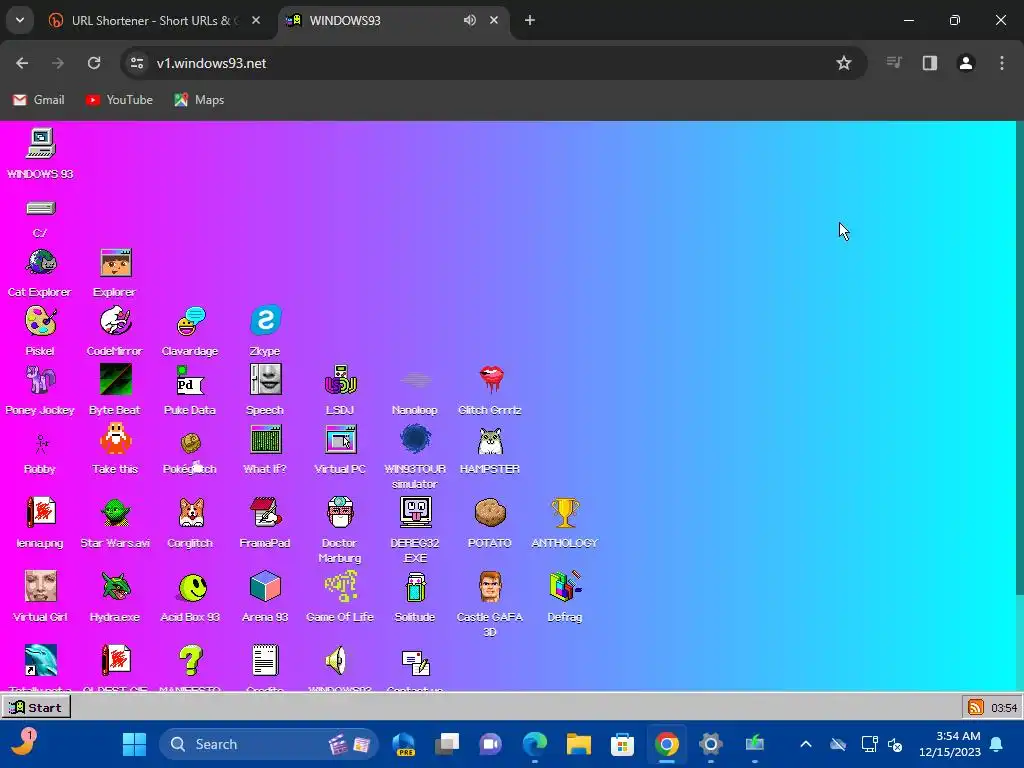The width and height of the screenshot is (1024, 768).
Task: Open the Pokéglitch icon
Action: pyautogui.click(x=191, y=443)
